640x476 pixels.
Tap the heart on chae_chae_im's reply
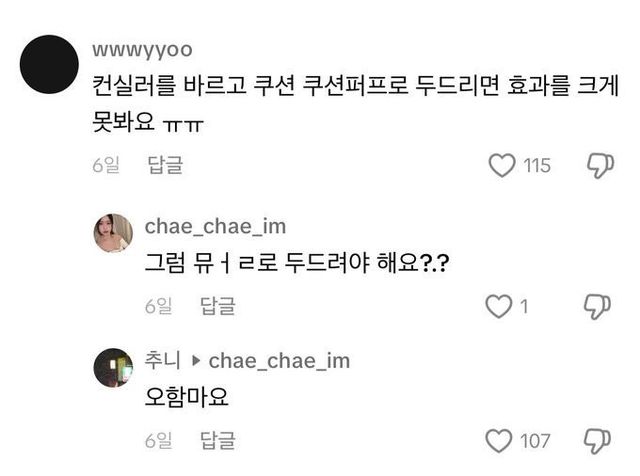[498, 307]
